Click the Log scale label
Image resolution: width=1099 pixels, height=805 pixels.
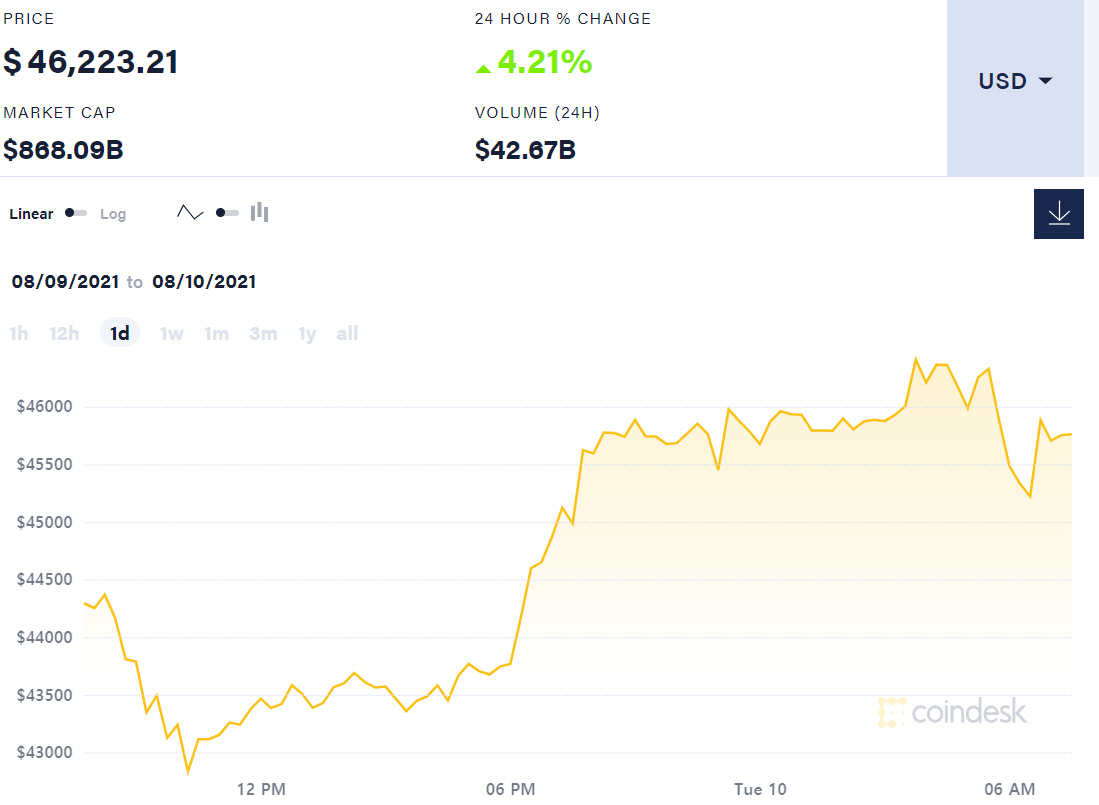coord(113,214)
